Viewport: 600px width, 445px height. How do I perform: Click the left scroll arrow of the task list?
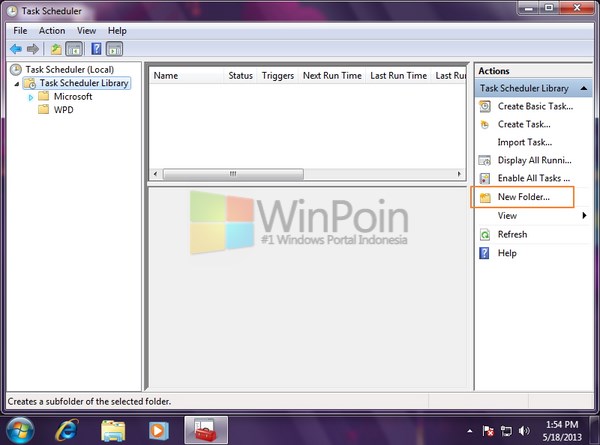click(x=155, y=174)
